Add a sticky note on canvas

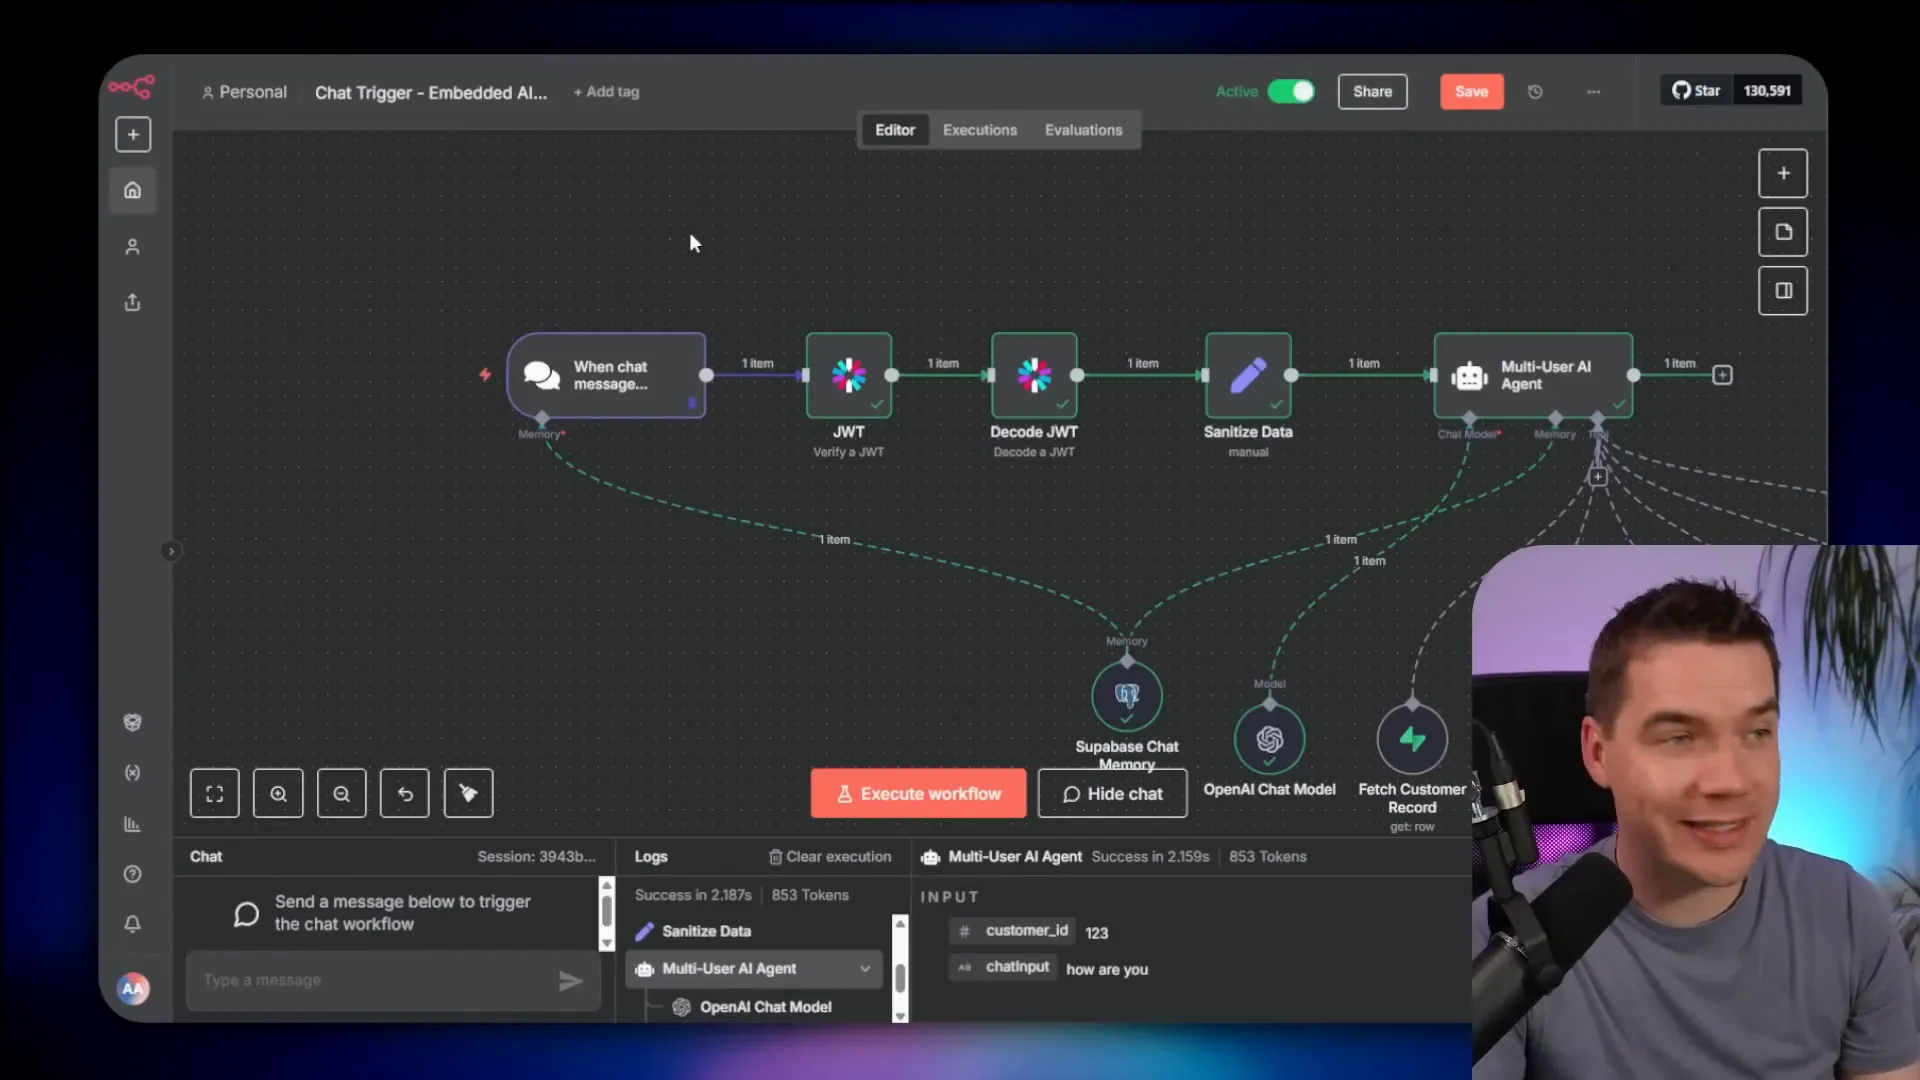[1783, 232]
